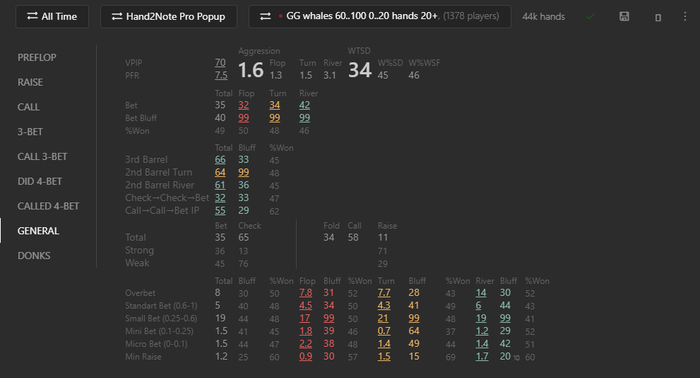Switch to the PREFLOP tab

37,58
